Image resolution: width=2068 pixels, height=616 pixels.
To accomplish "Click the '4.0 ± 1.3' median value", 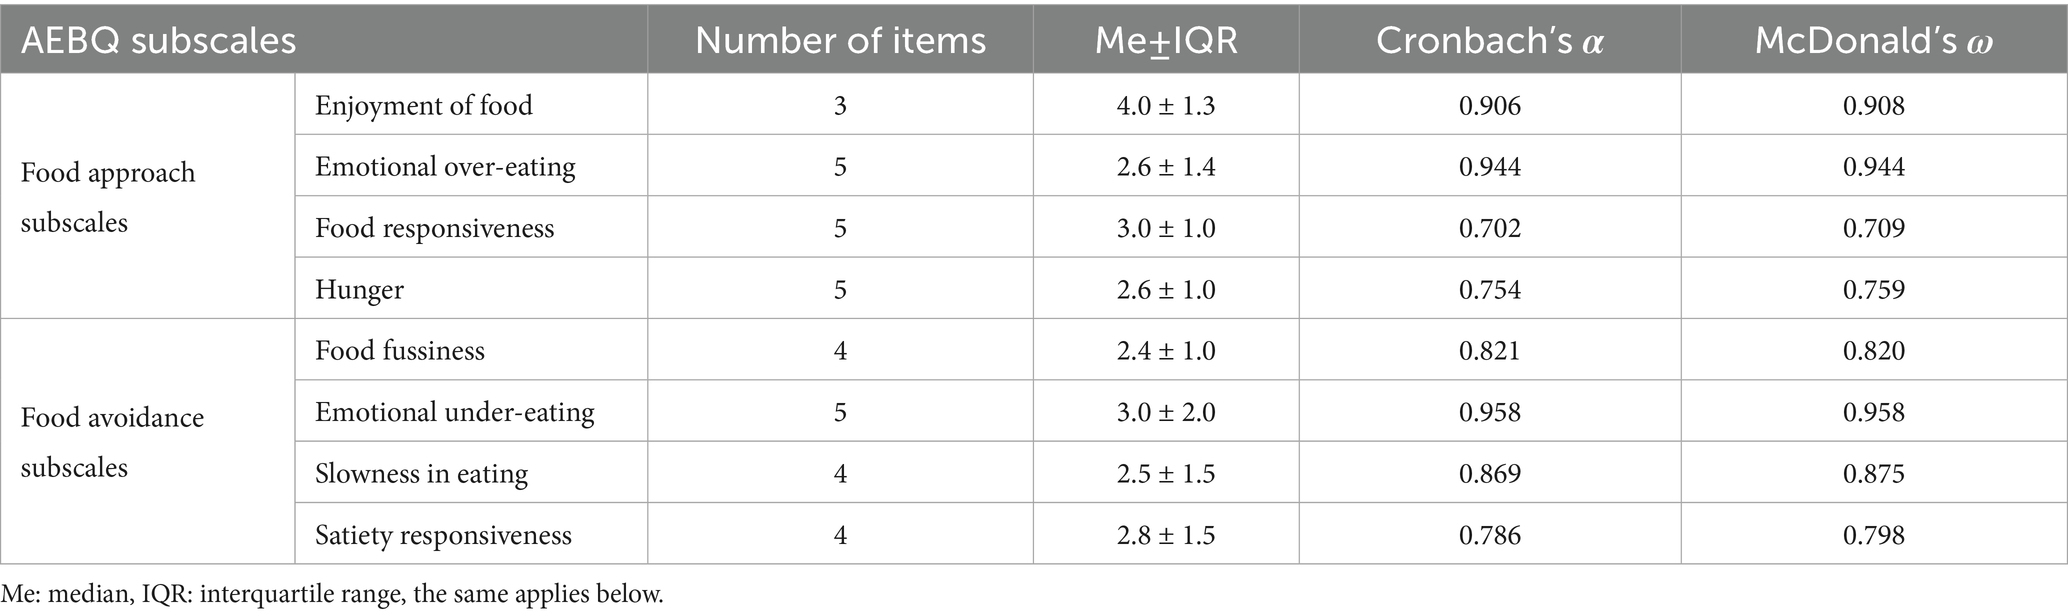I will point(1166,105).
